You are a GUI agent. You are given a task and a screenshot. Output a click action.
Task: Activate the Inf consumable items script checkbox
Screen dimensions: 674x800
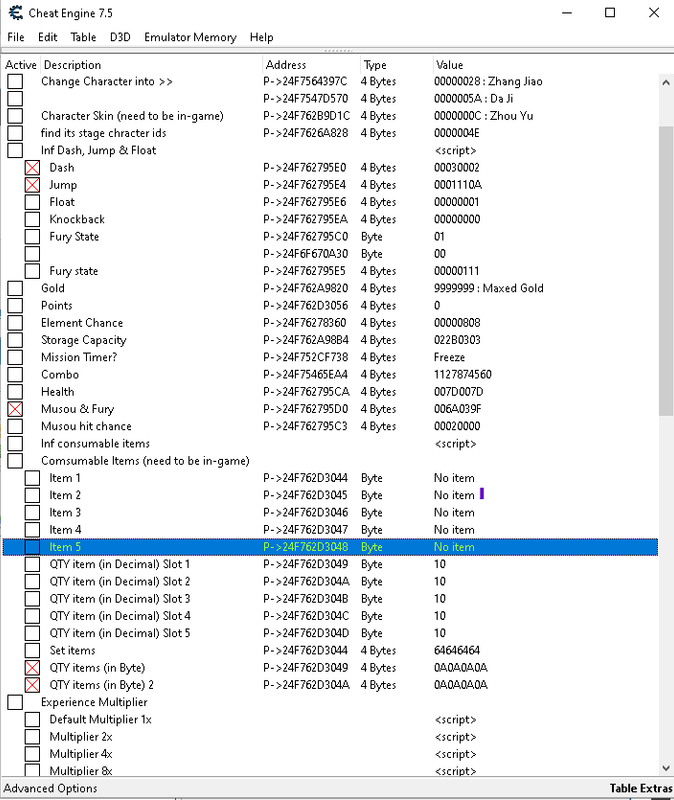(x=15, y=443)
